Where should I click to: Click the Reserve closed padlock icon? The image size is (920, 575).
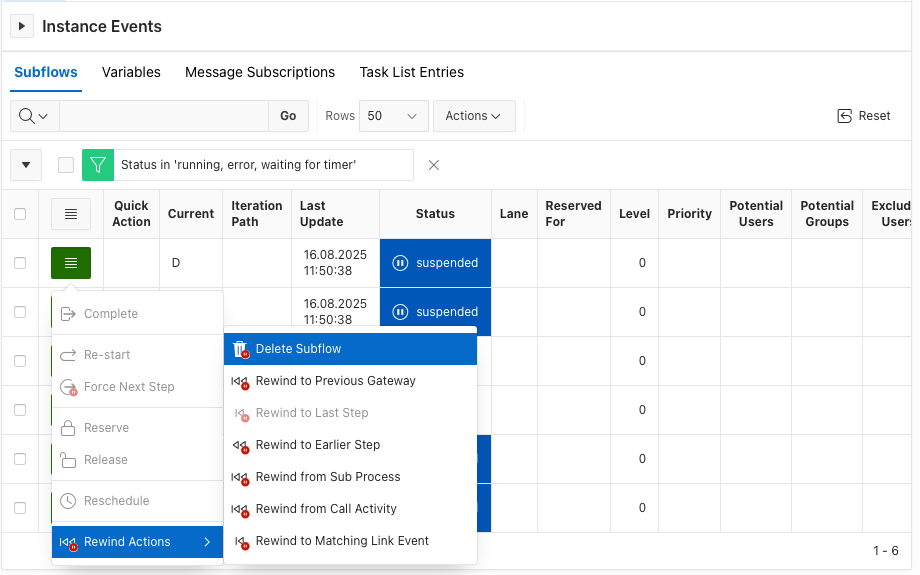coord(68,428)
